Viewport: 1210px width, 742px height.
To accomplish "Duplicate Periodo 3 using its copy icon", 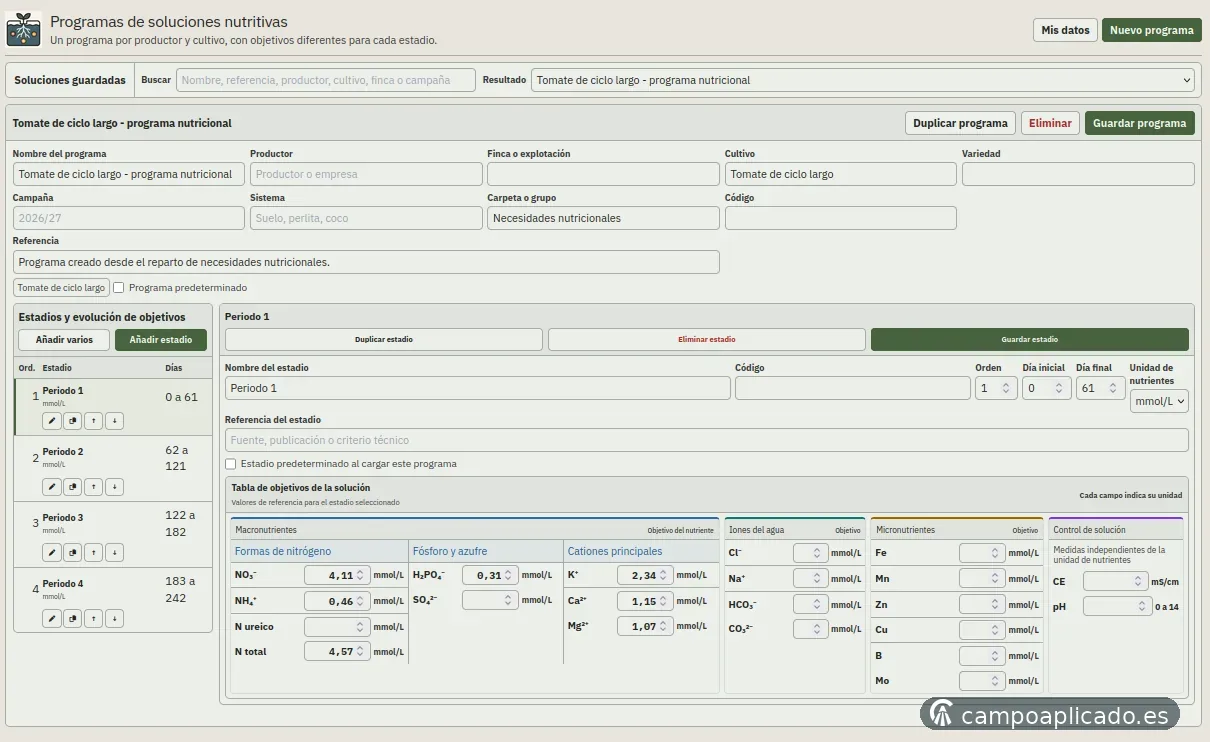I will pos(73,553).
